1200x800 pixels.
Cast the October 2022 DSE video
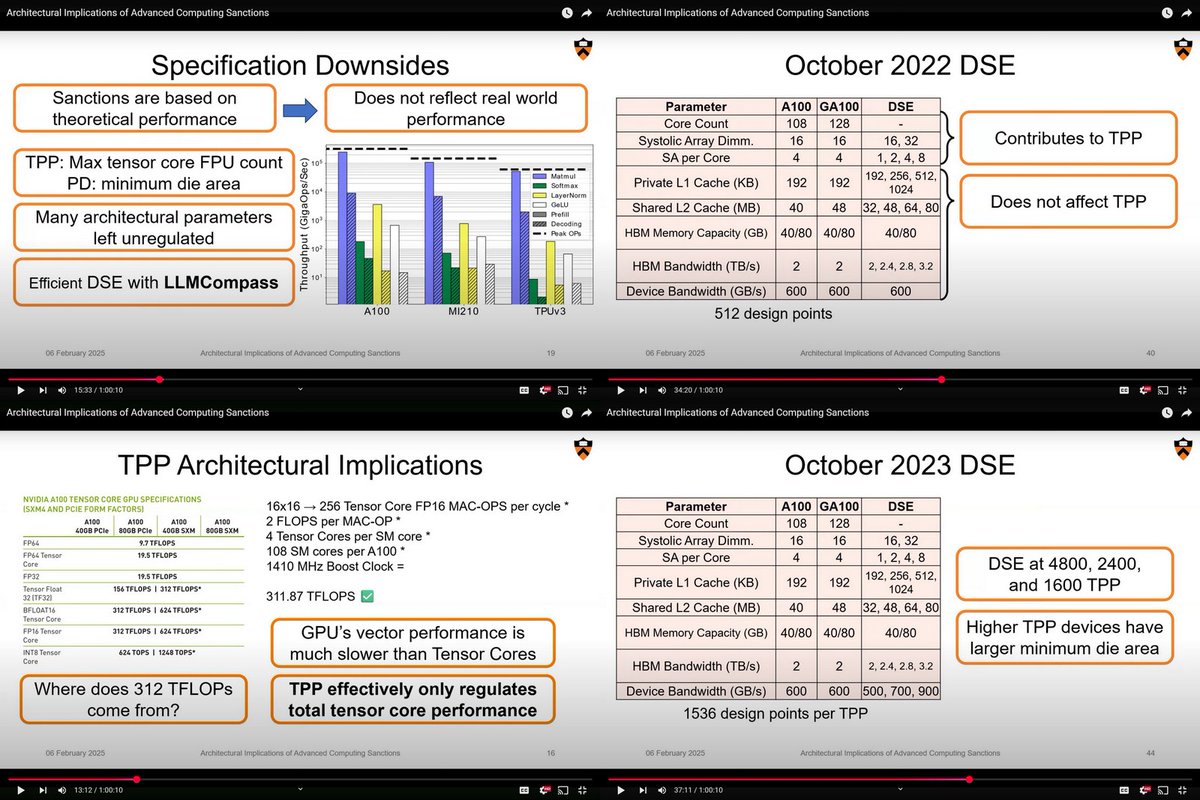click(1163, 390)
